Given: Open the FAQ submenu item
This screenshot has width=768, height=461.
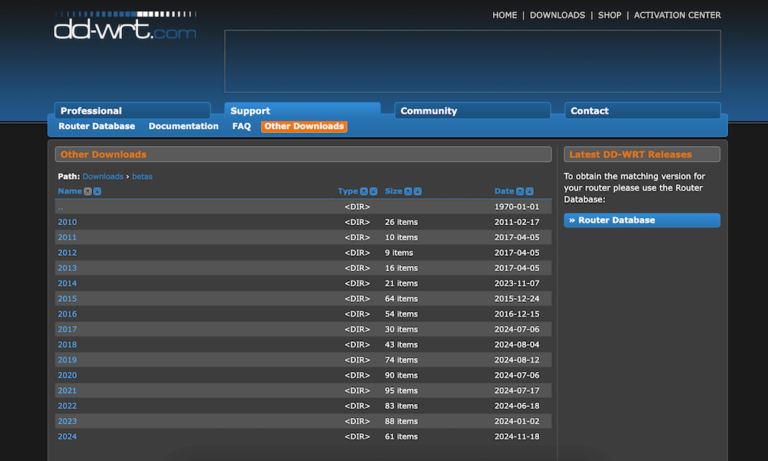Looking at the screenshot, I should (241, 127).
